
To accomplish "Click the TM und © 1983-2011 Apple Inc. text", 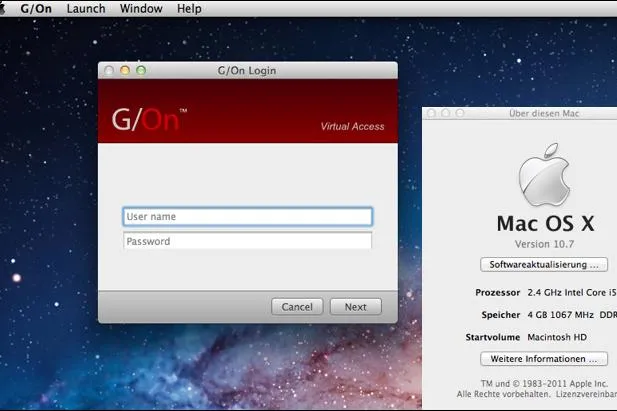I will (x=544, y=383).
